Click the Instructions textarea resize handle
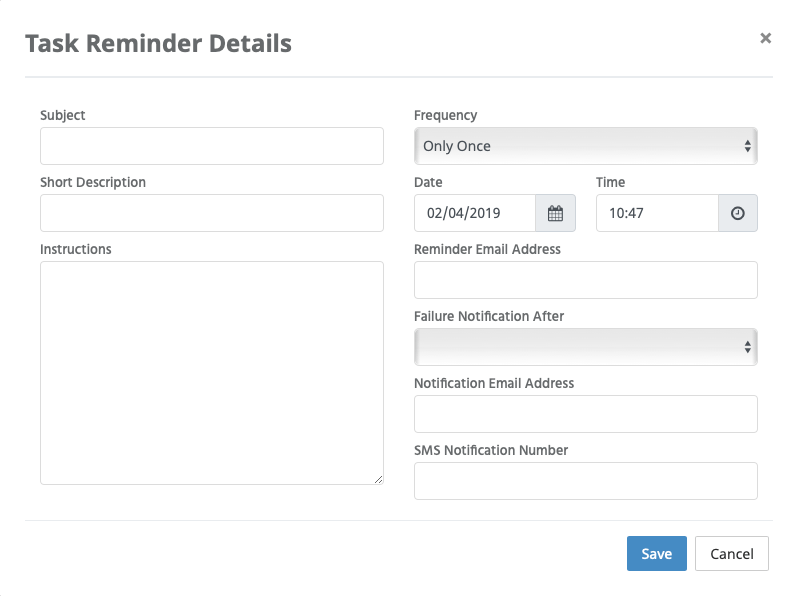This screenshot has height=596, width=796. point(378,479)
